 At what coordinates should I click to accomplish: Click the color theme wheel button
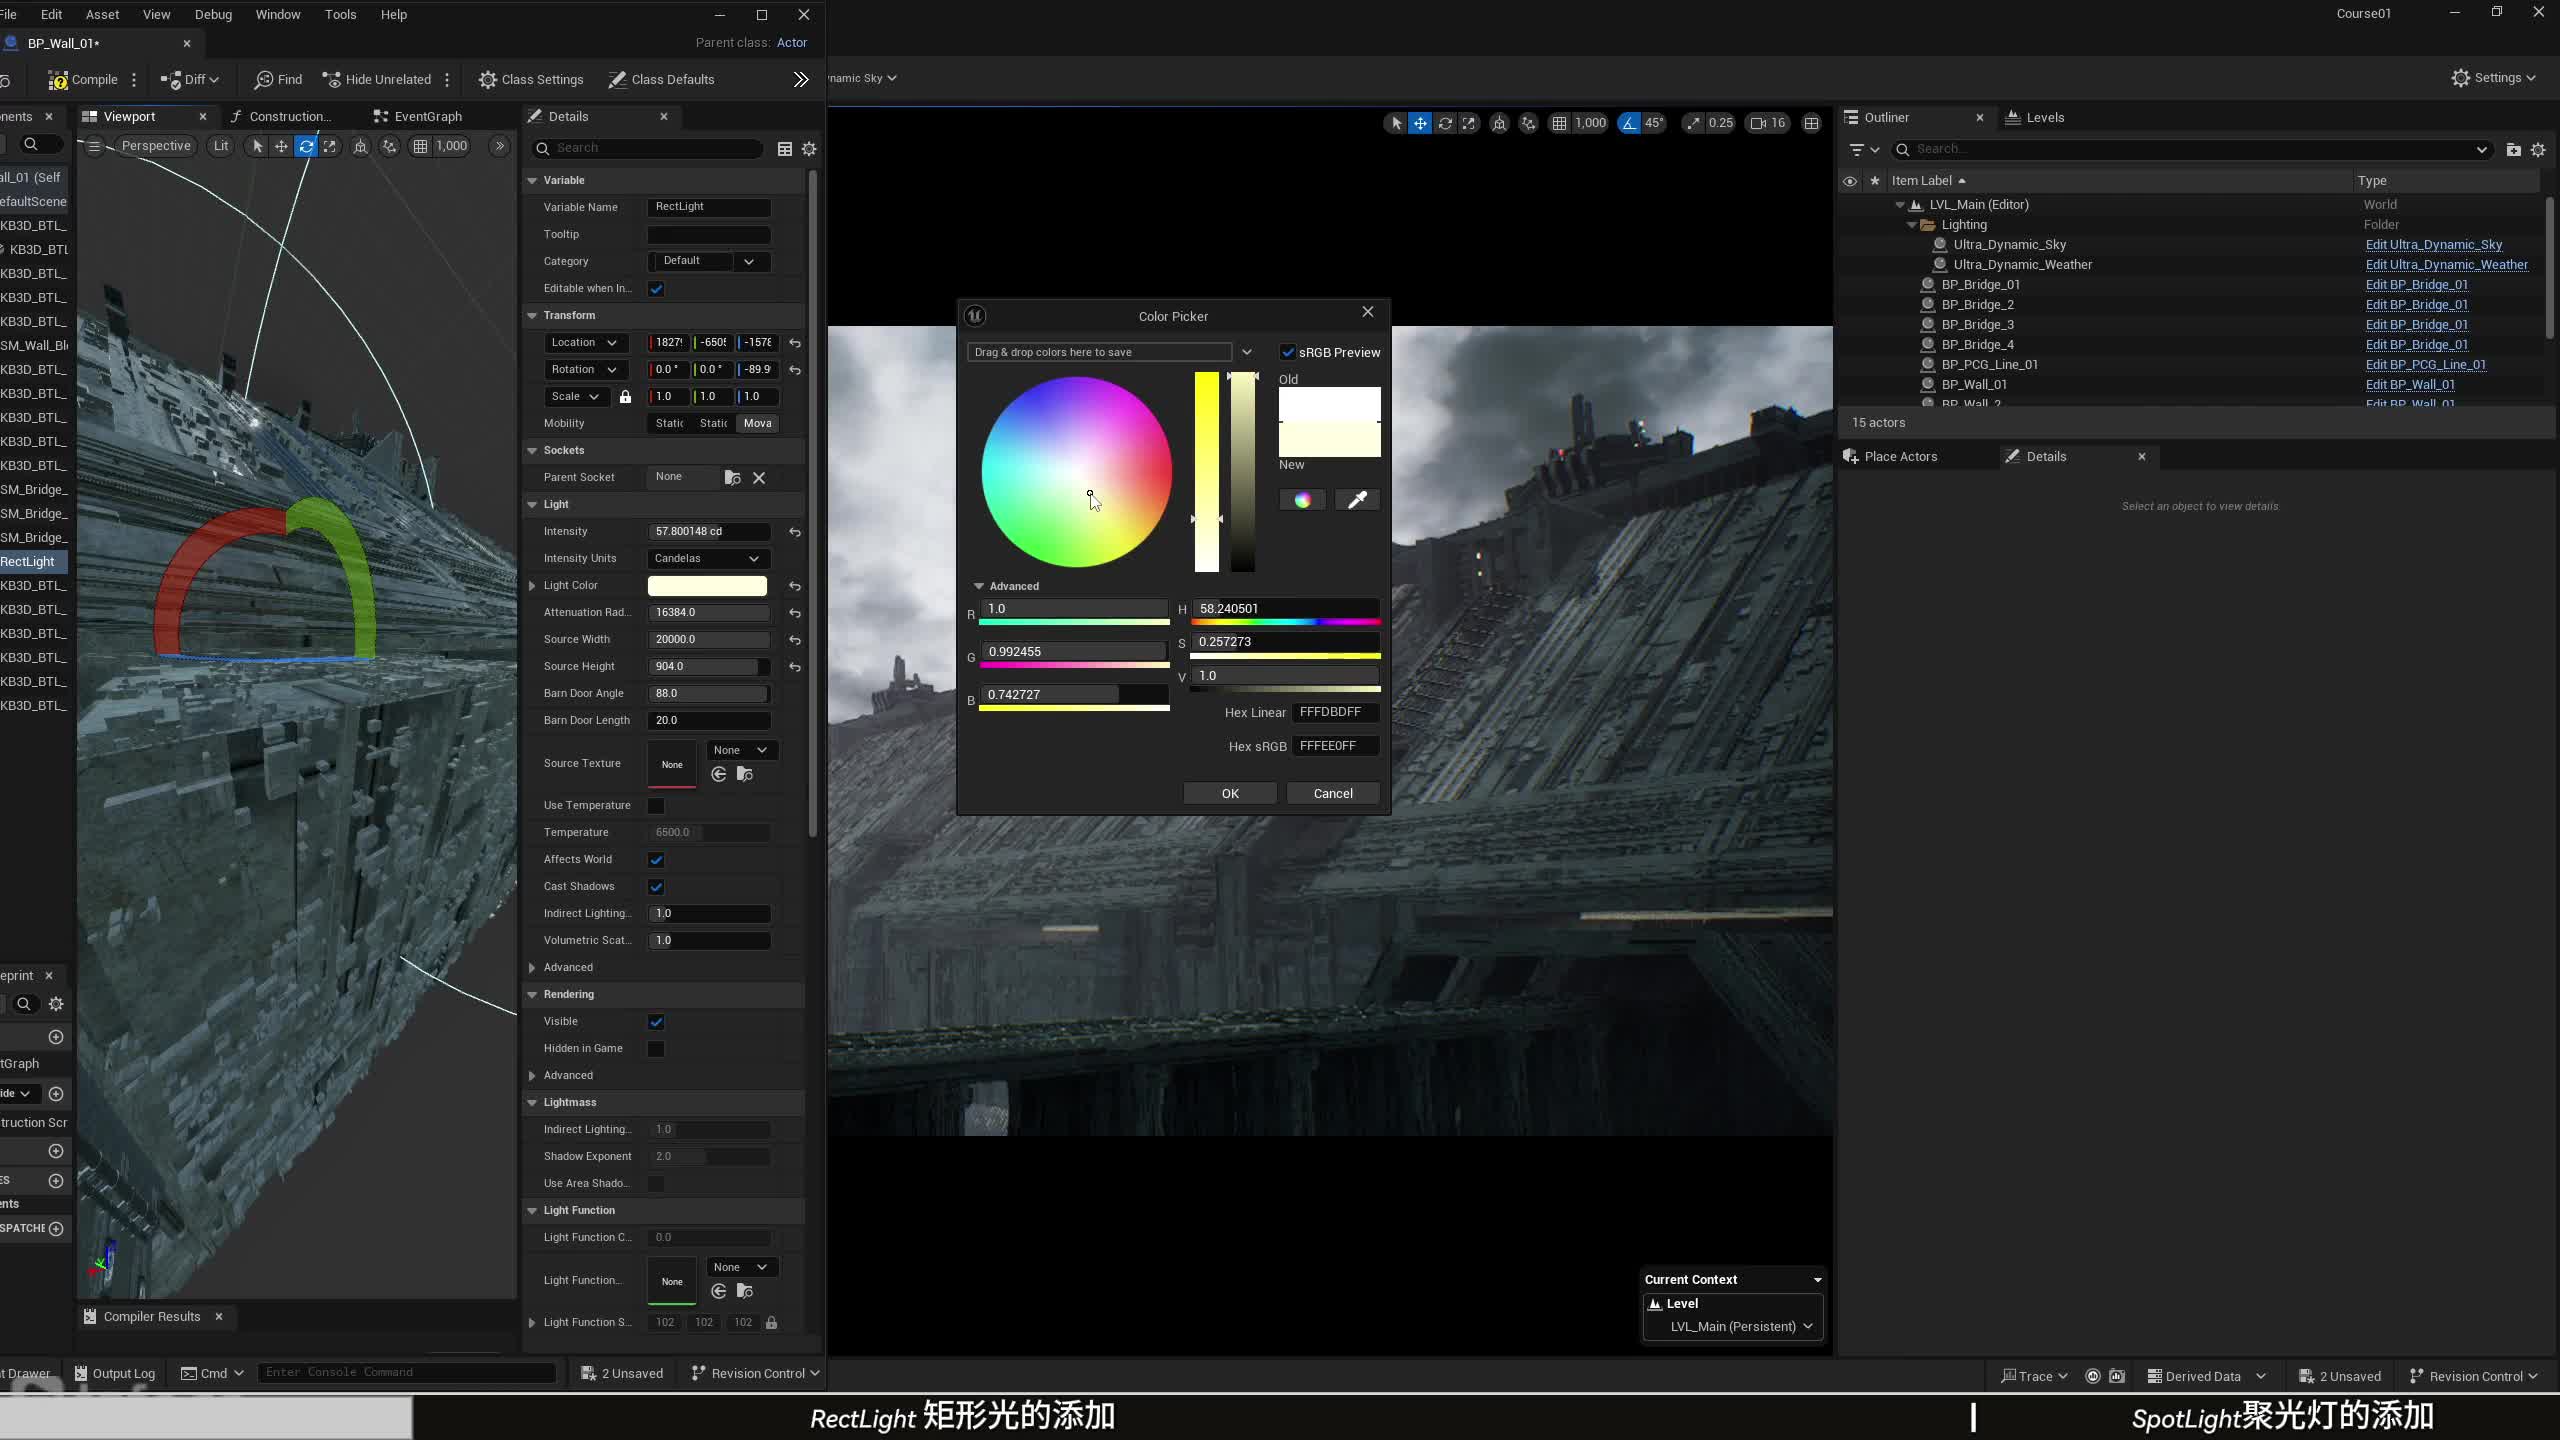coord(1302,500)
